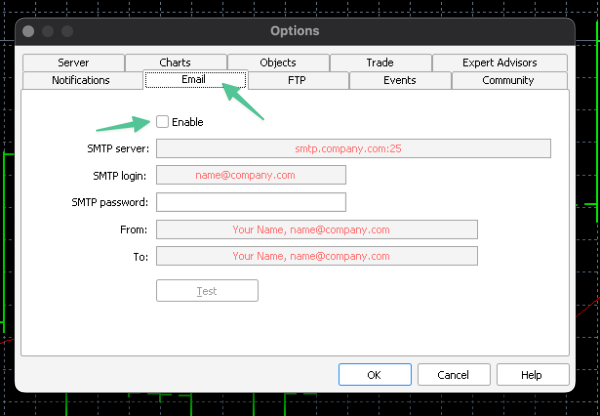Viewport: 600px width, 416px height.
Task: Select the Objects tab
Action: click(x=278, y=63)
